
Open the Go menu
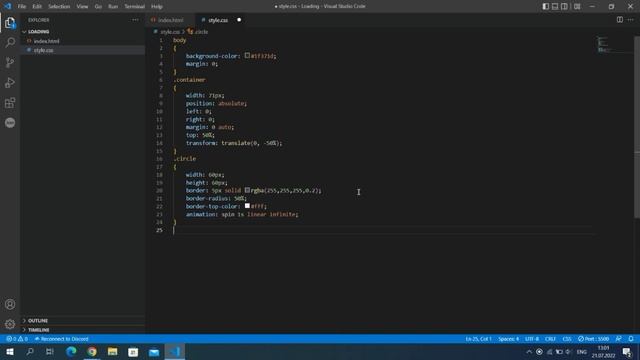(98, 7)
